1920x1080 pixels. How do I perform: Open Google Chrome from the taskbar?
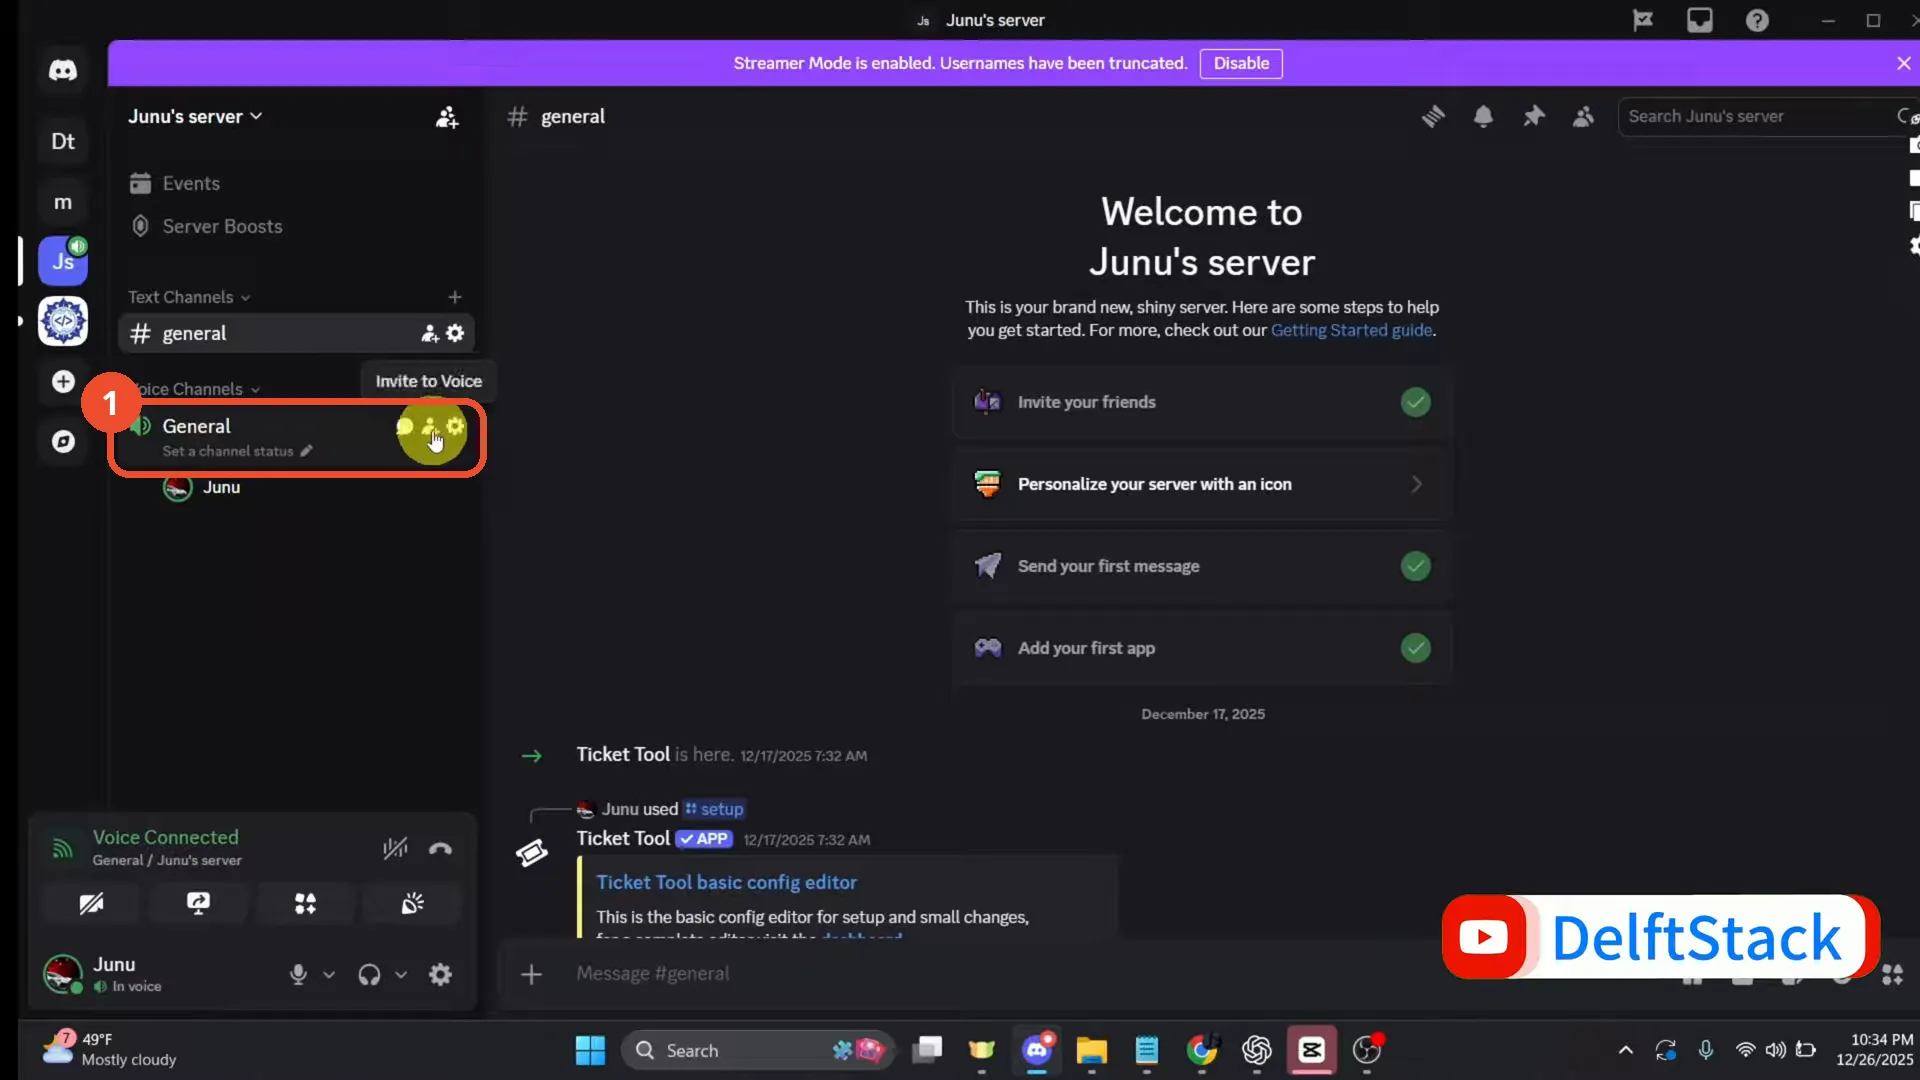click(x=1201, y=1051)
